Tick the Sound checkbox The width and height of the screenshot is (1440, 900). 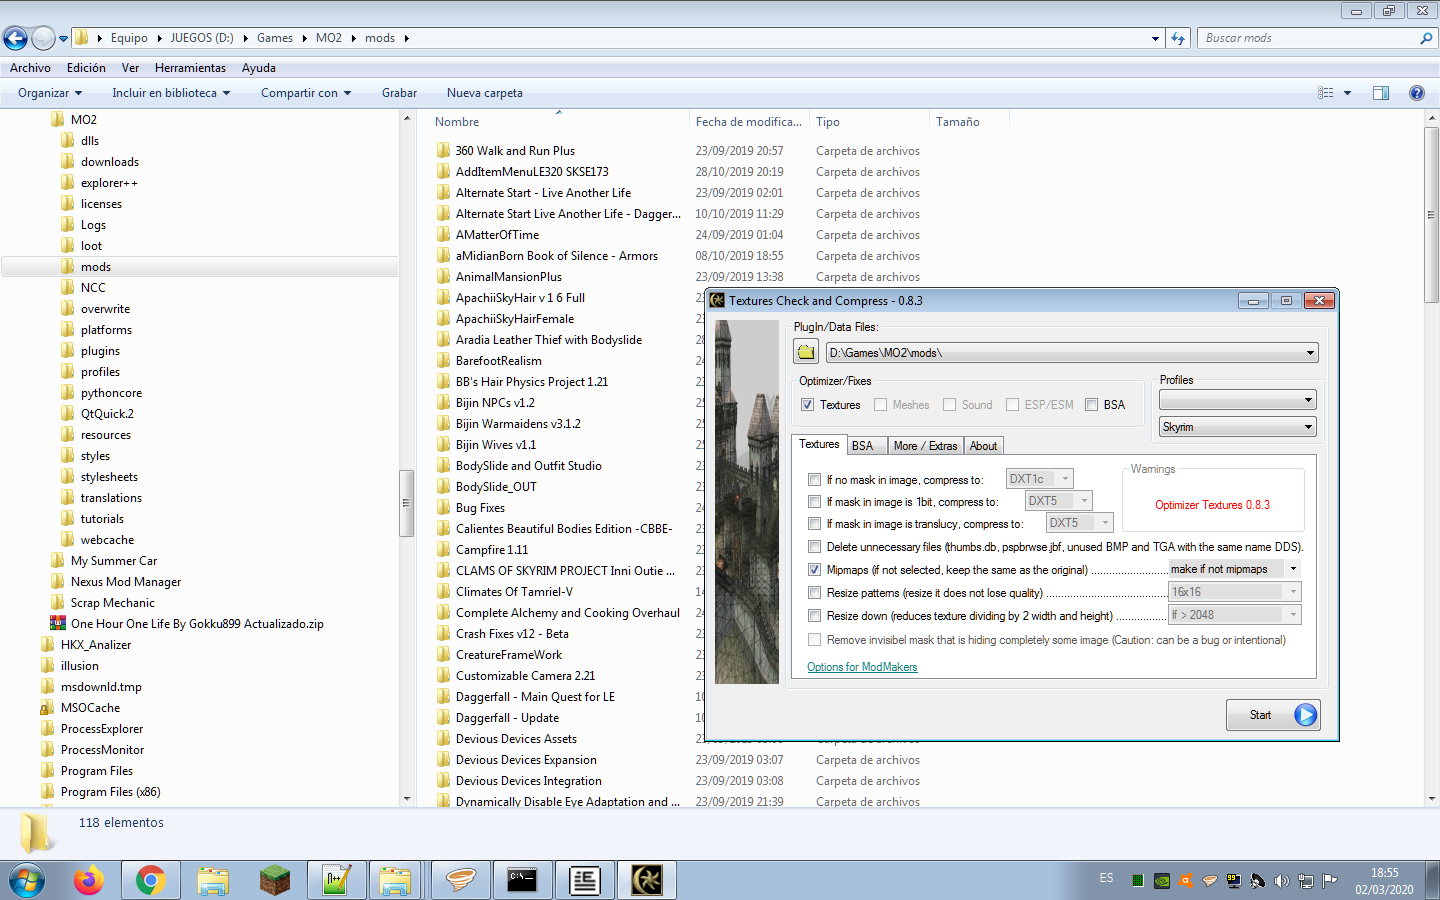click(x=949, y=405)
